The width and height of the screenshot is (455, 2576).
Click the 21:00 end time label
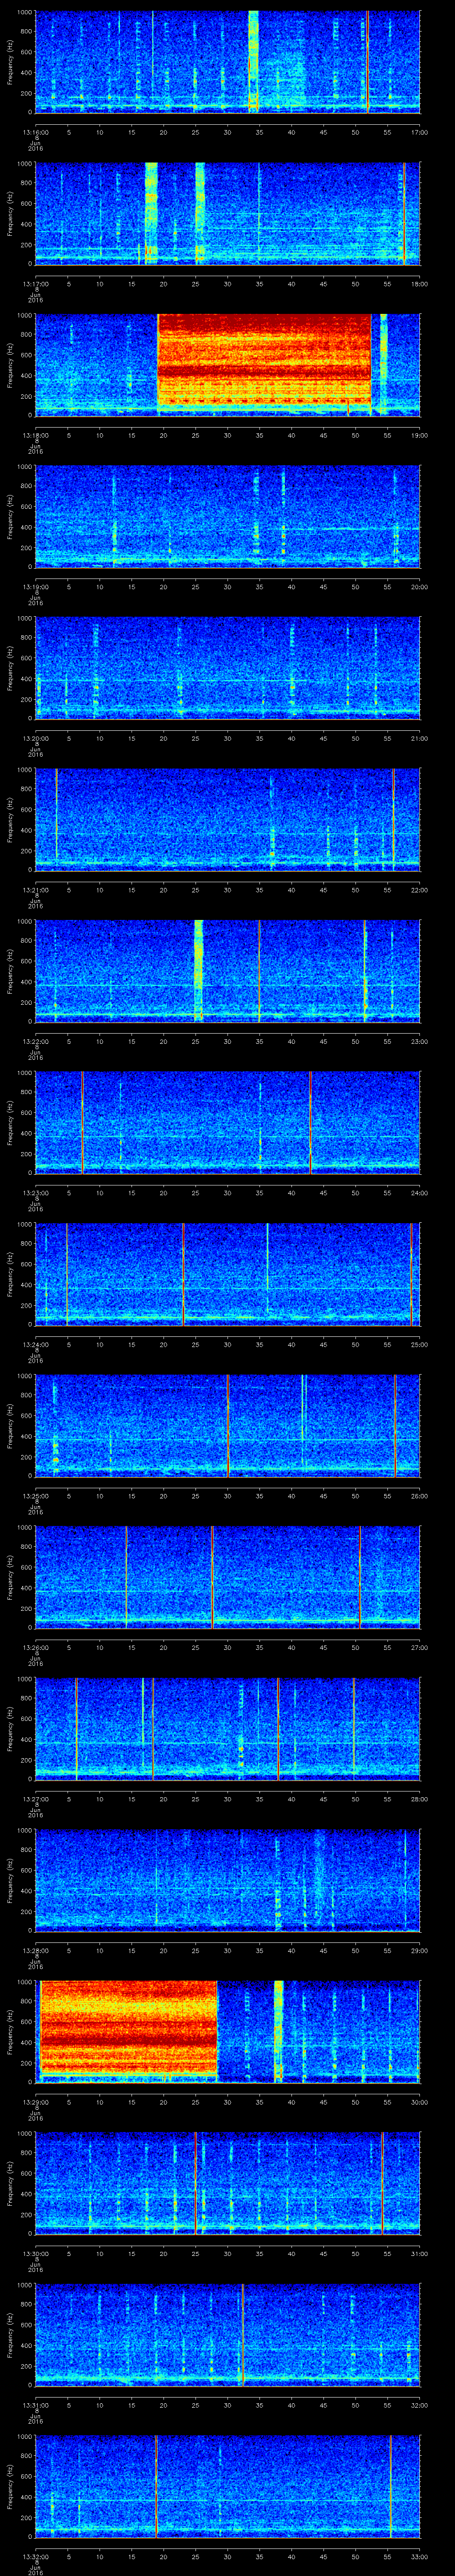pyautogui.click(x=419, y=738)
